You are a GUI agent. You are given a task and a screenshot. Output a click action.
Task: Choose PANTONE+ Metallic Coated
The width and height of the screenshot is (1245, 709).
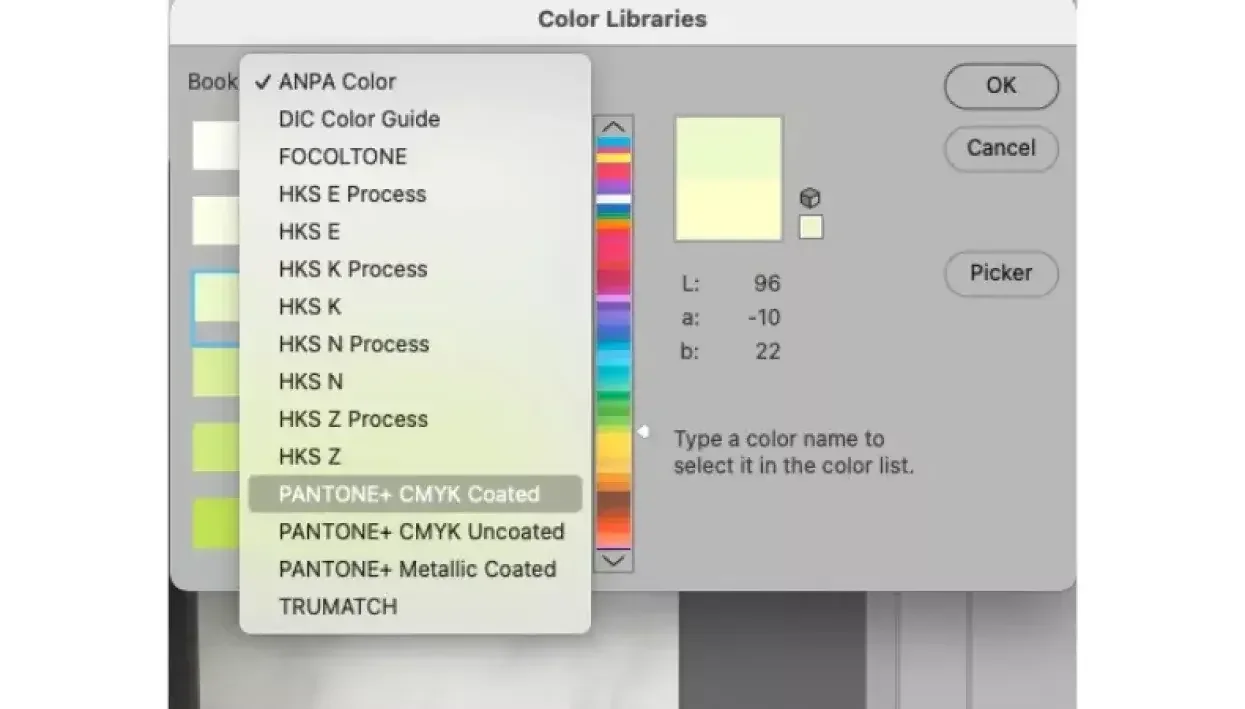(417, 569)
